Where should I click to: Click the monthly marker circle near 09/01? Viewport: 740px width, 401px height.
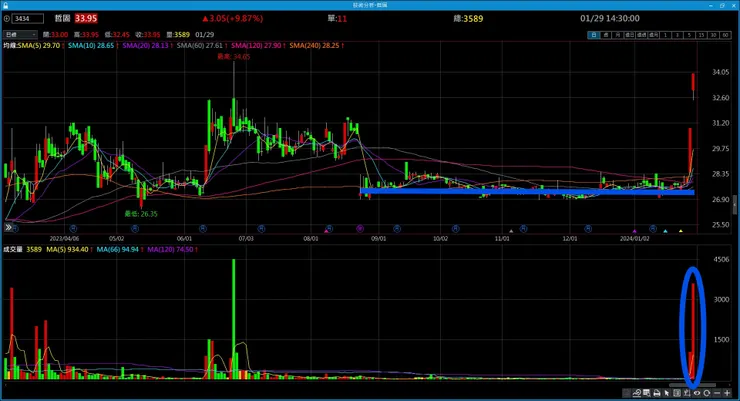click(396, 229)
